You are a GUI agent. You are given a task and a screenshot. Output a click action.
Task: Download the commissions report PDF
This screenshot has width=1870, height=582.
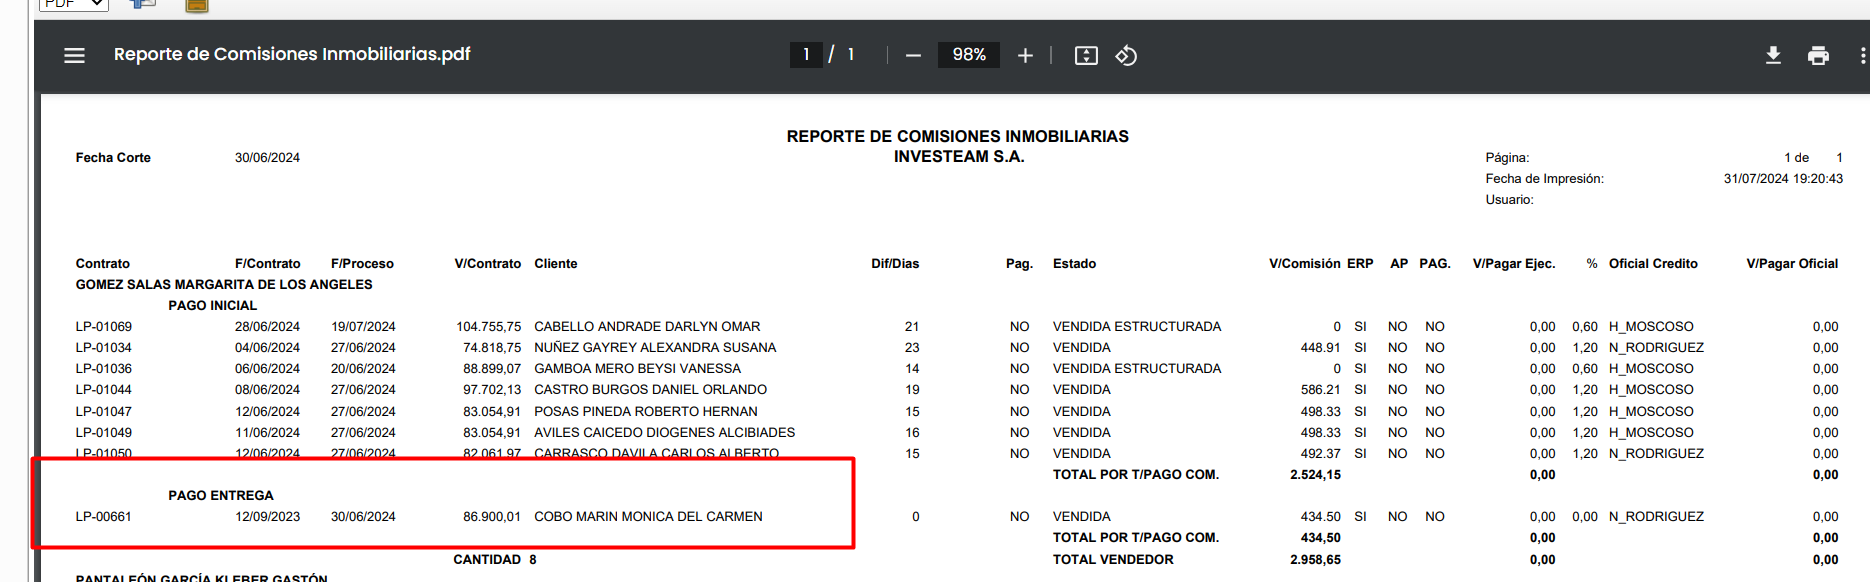1773,56
